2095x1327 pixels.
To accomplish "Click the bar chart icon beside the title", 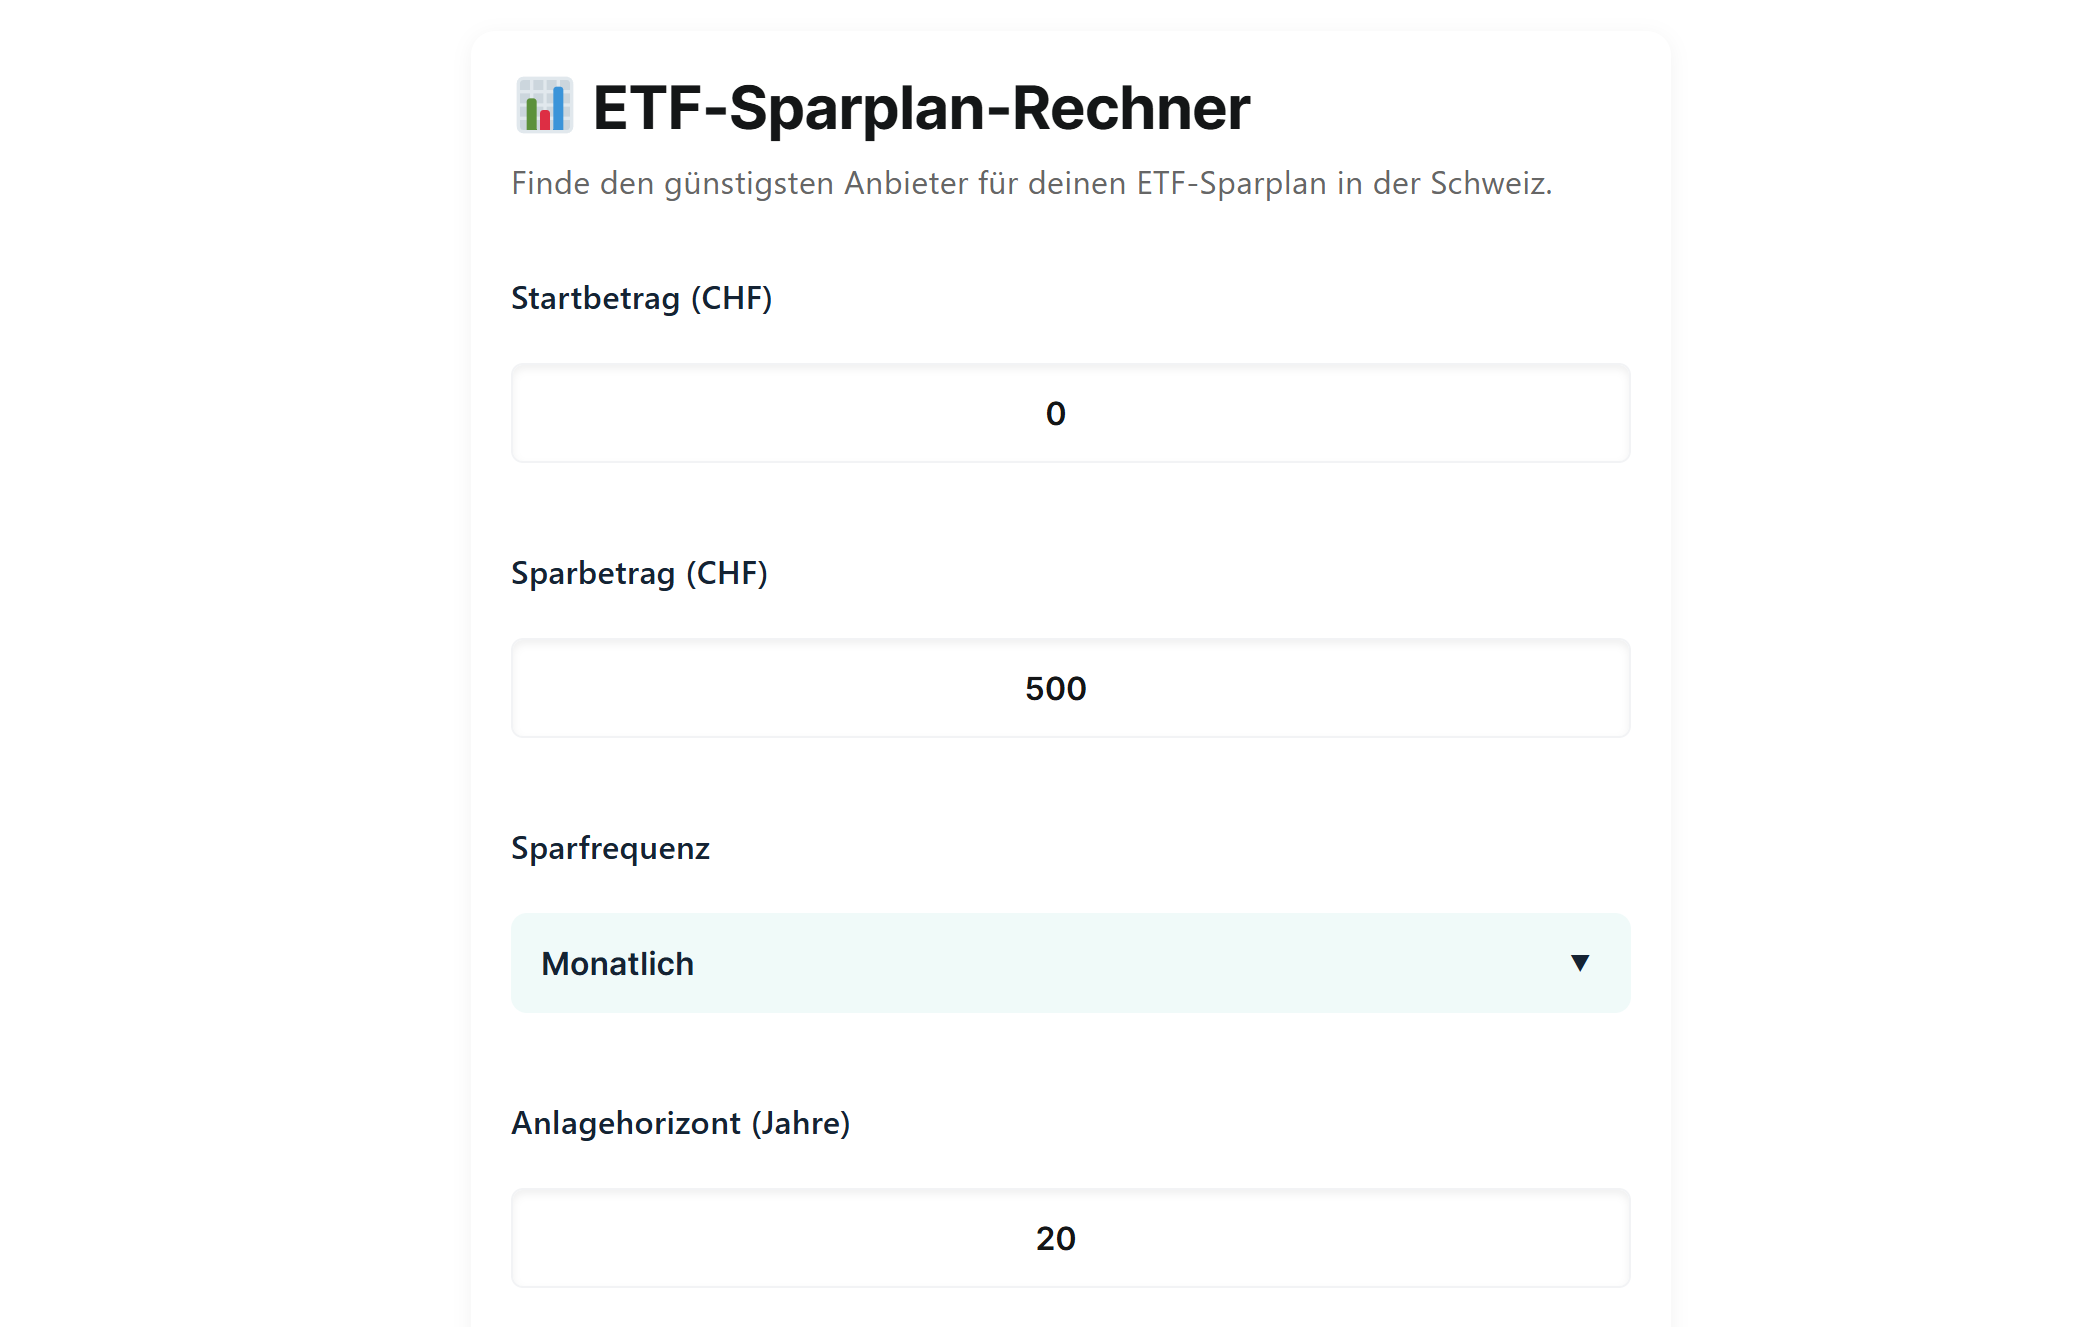I will click(544, 106).
